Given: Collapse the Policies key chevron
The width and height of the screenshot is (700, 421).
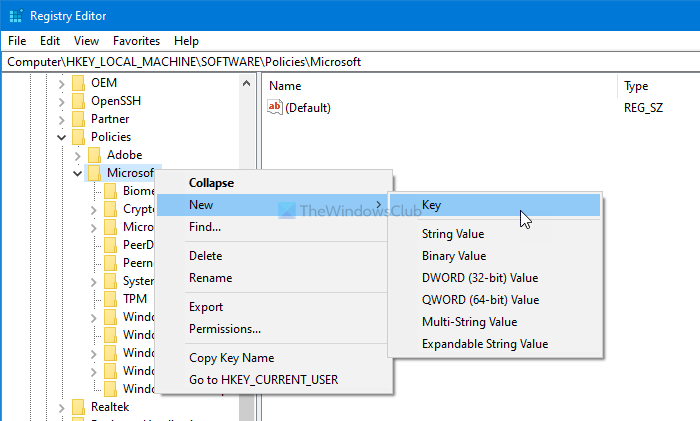Looking at the screenshot, I should [x=62, y=137].
